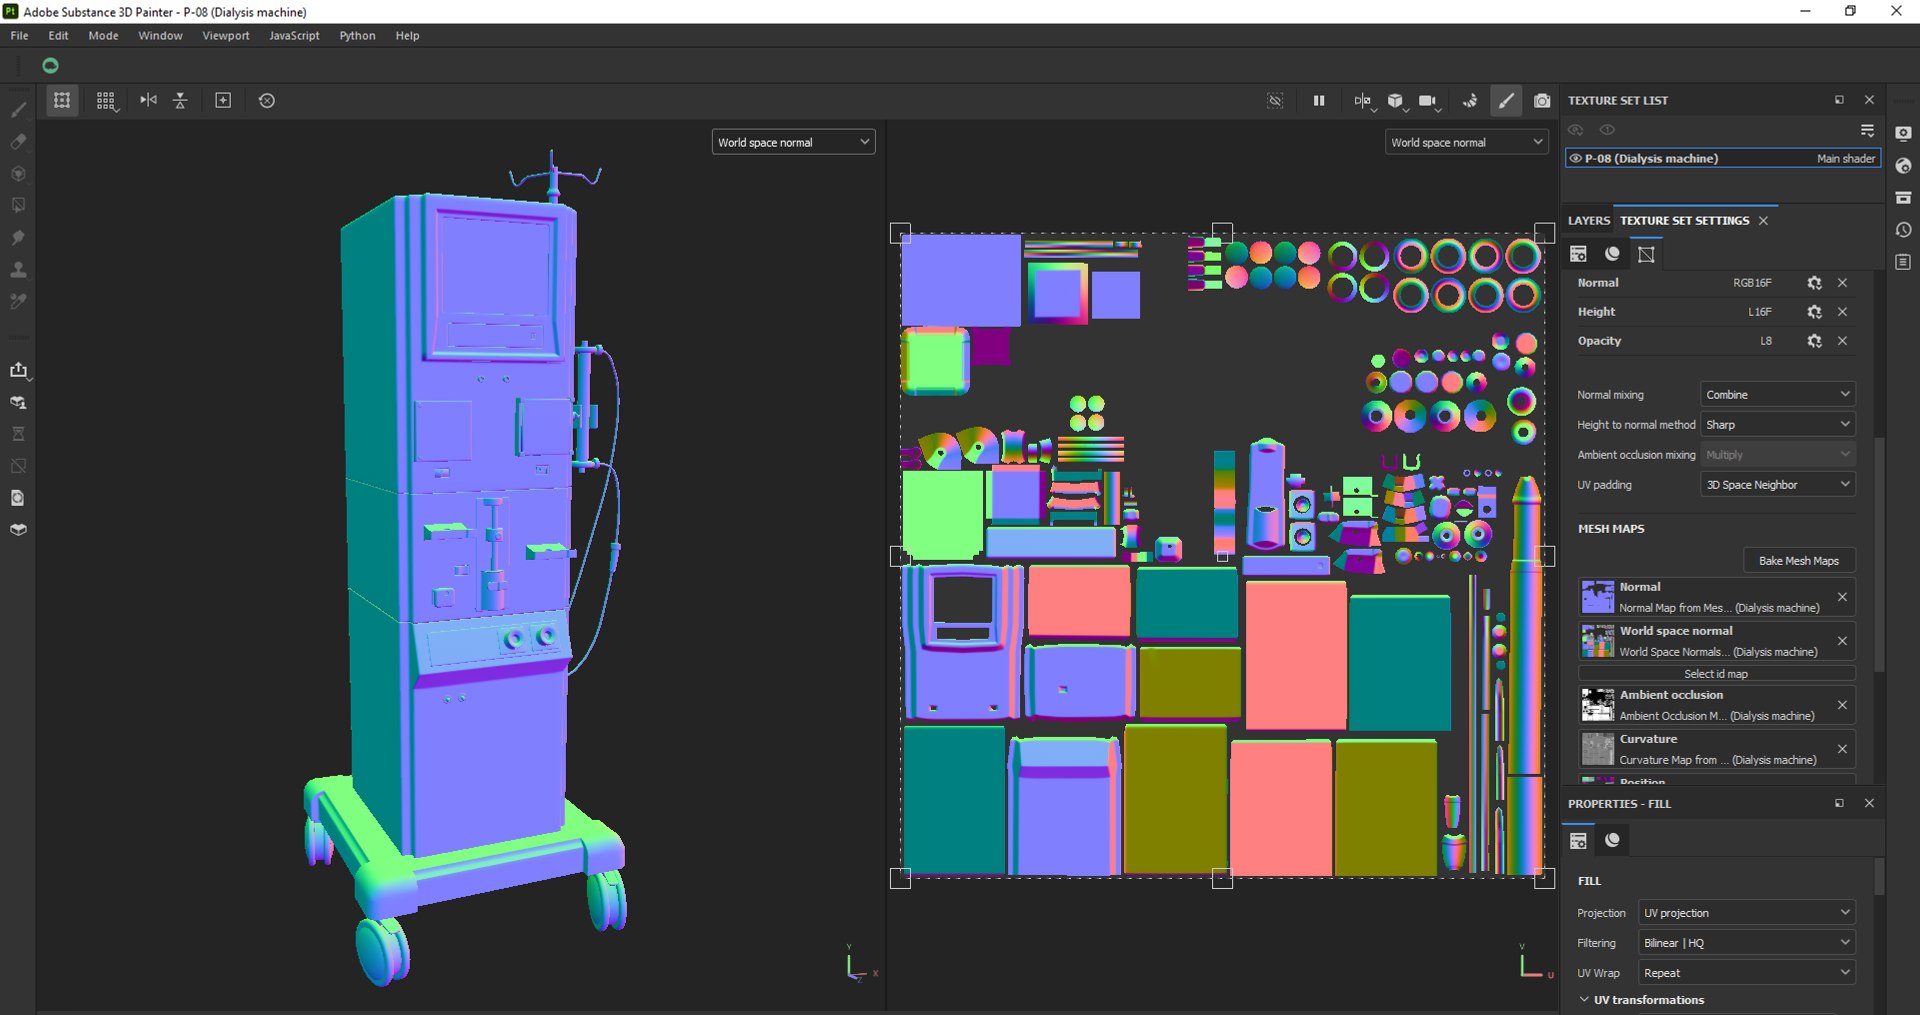The width and height of the screenshot is (1920, 1015).
Task: Open the History clock icon in right dock
Action: tap(1903, 229)
